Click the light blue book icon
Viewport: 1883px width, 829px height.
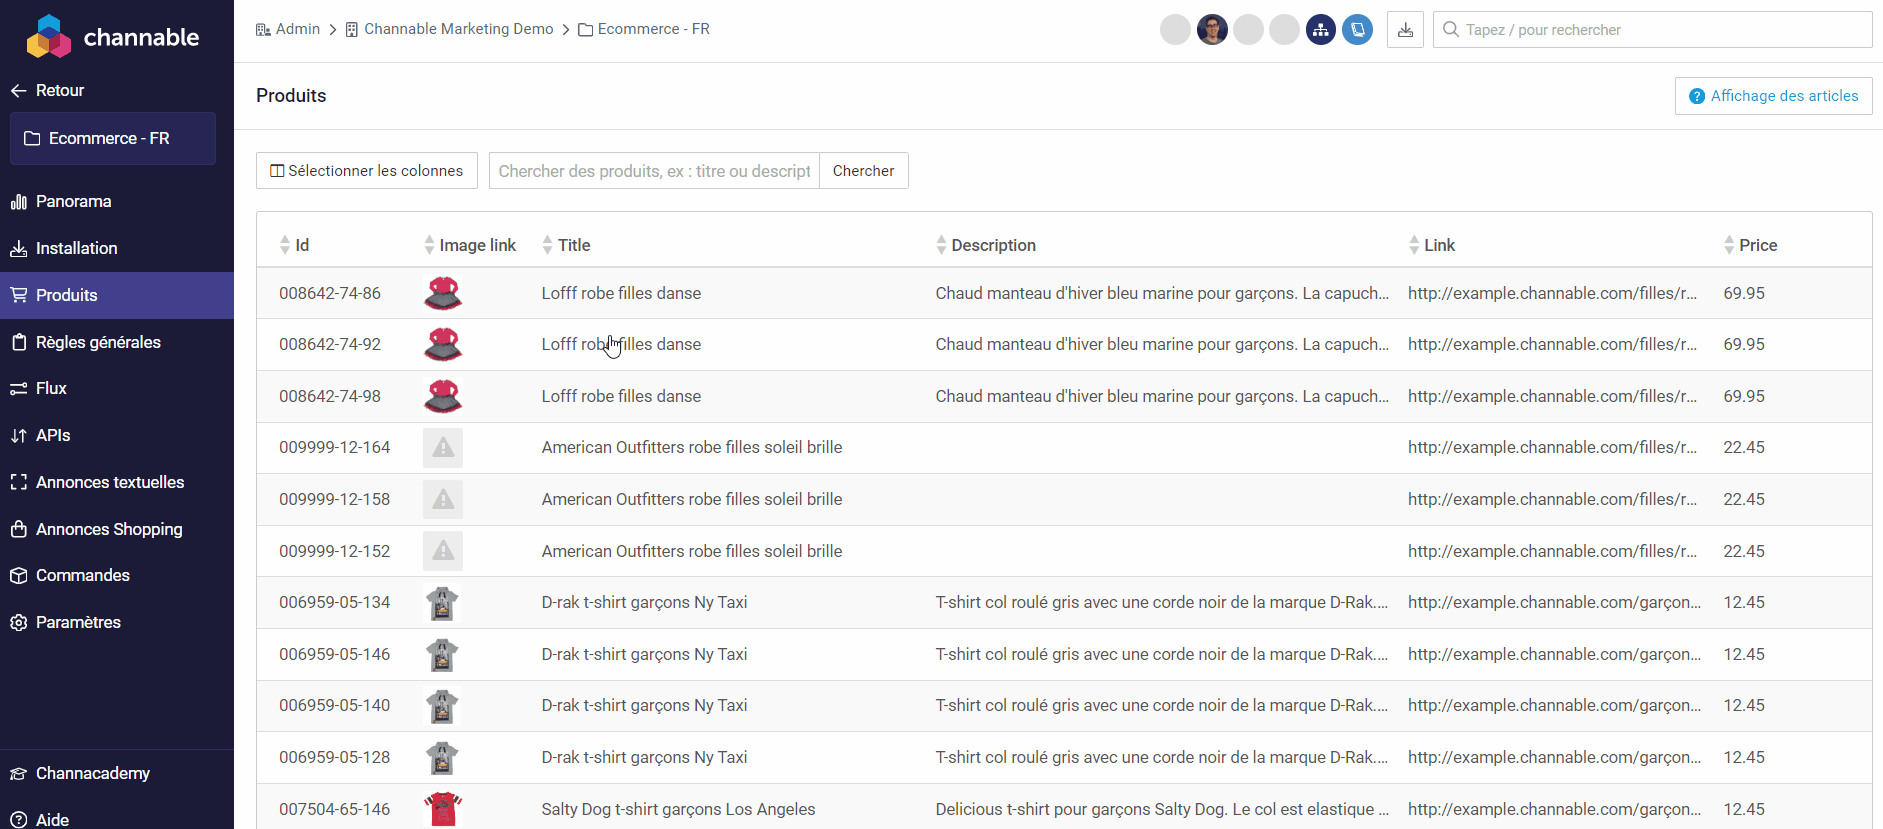1357,29
